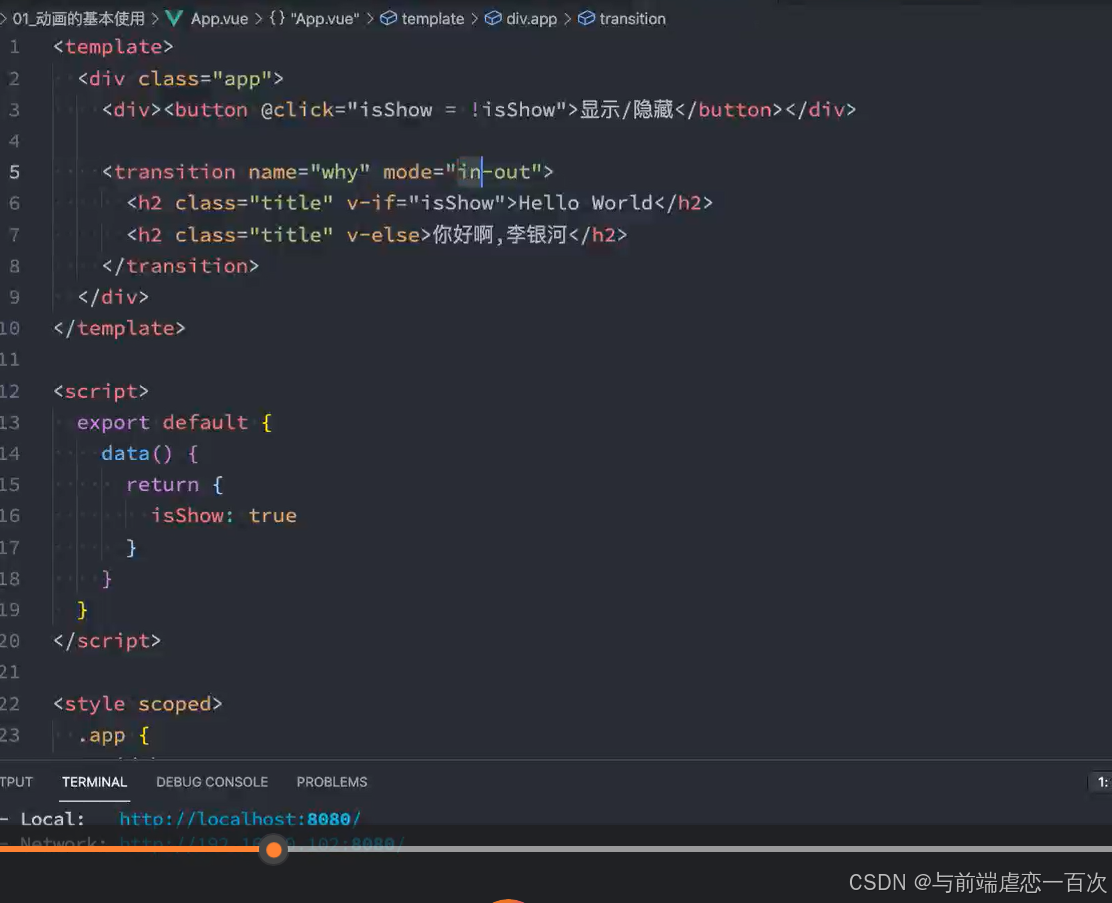Image resolution: width=1112 pixels, height=903 pixels.
Task: Click line number 22 in gutter
Action: [10, 704]
